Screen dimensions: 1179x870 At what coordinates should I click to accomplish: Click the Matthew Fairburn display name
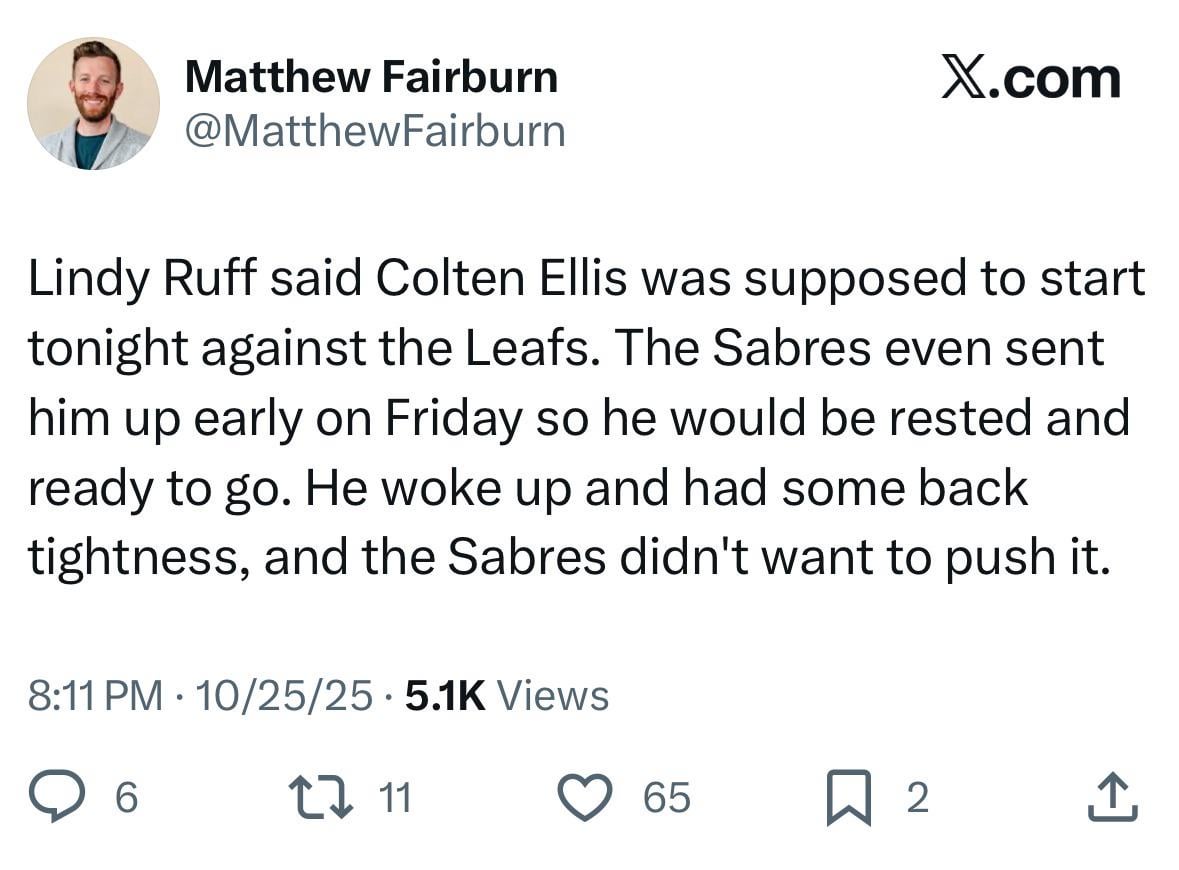(371, 77)
